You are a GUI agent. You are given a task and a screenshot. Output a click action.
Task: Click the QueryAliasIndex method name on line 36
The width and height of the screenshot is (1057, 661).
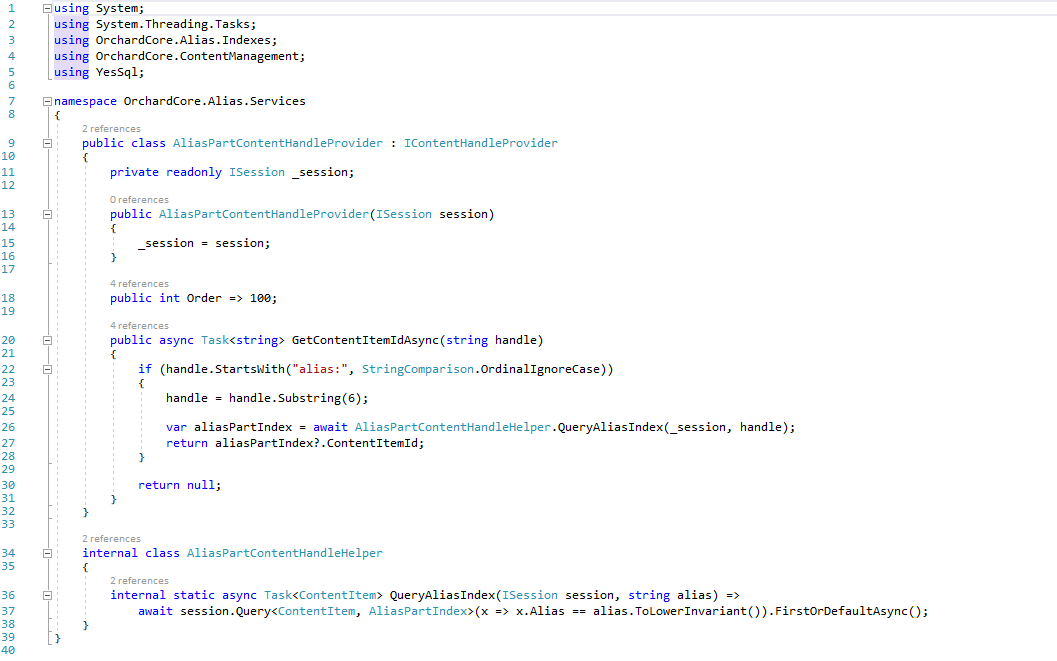442,595
